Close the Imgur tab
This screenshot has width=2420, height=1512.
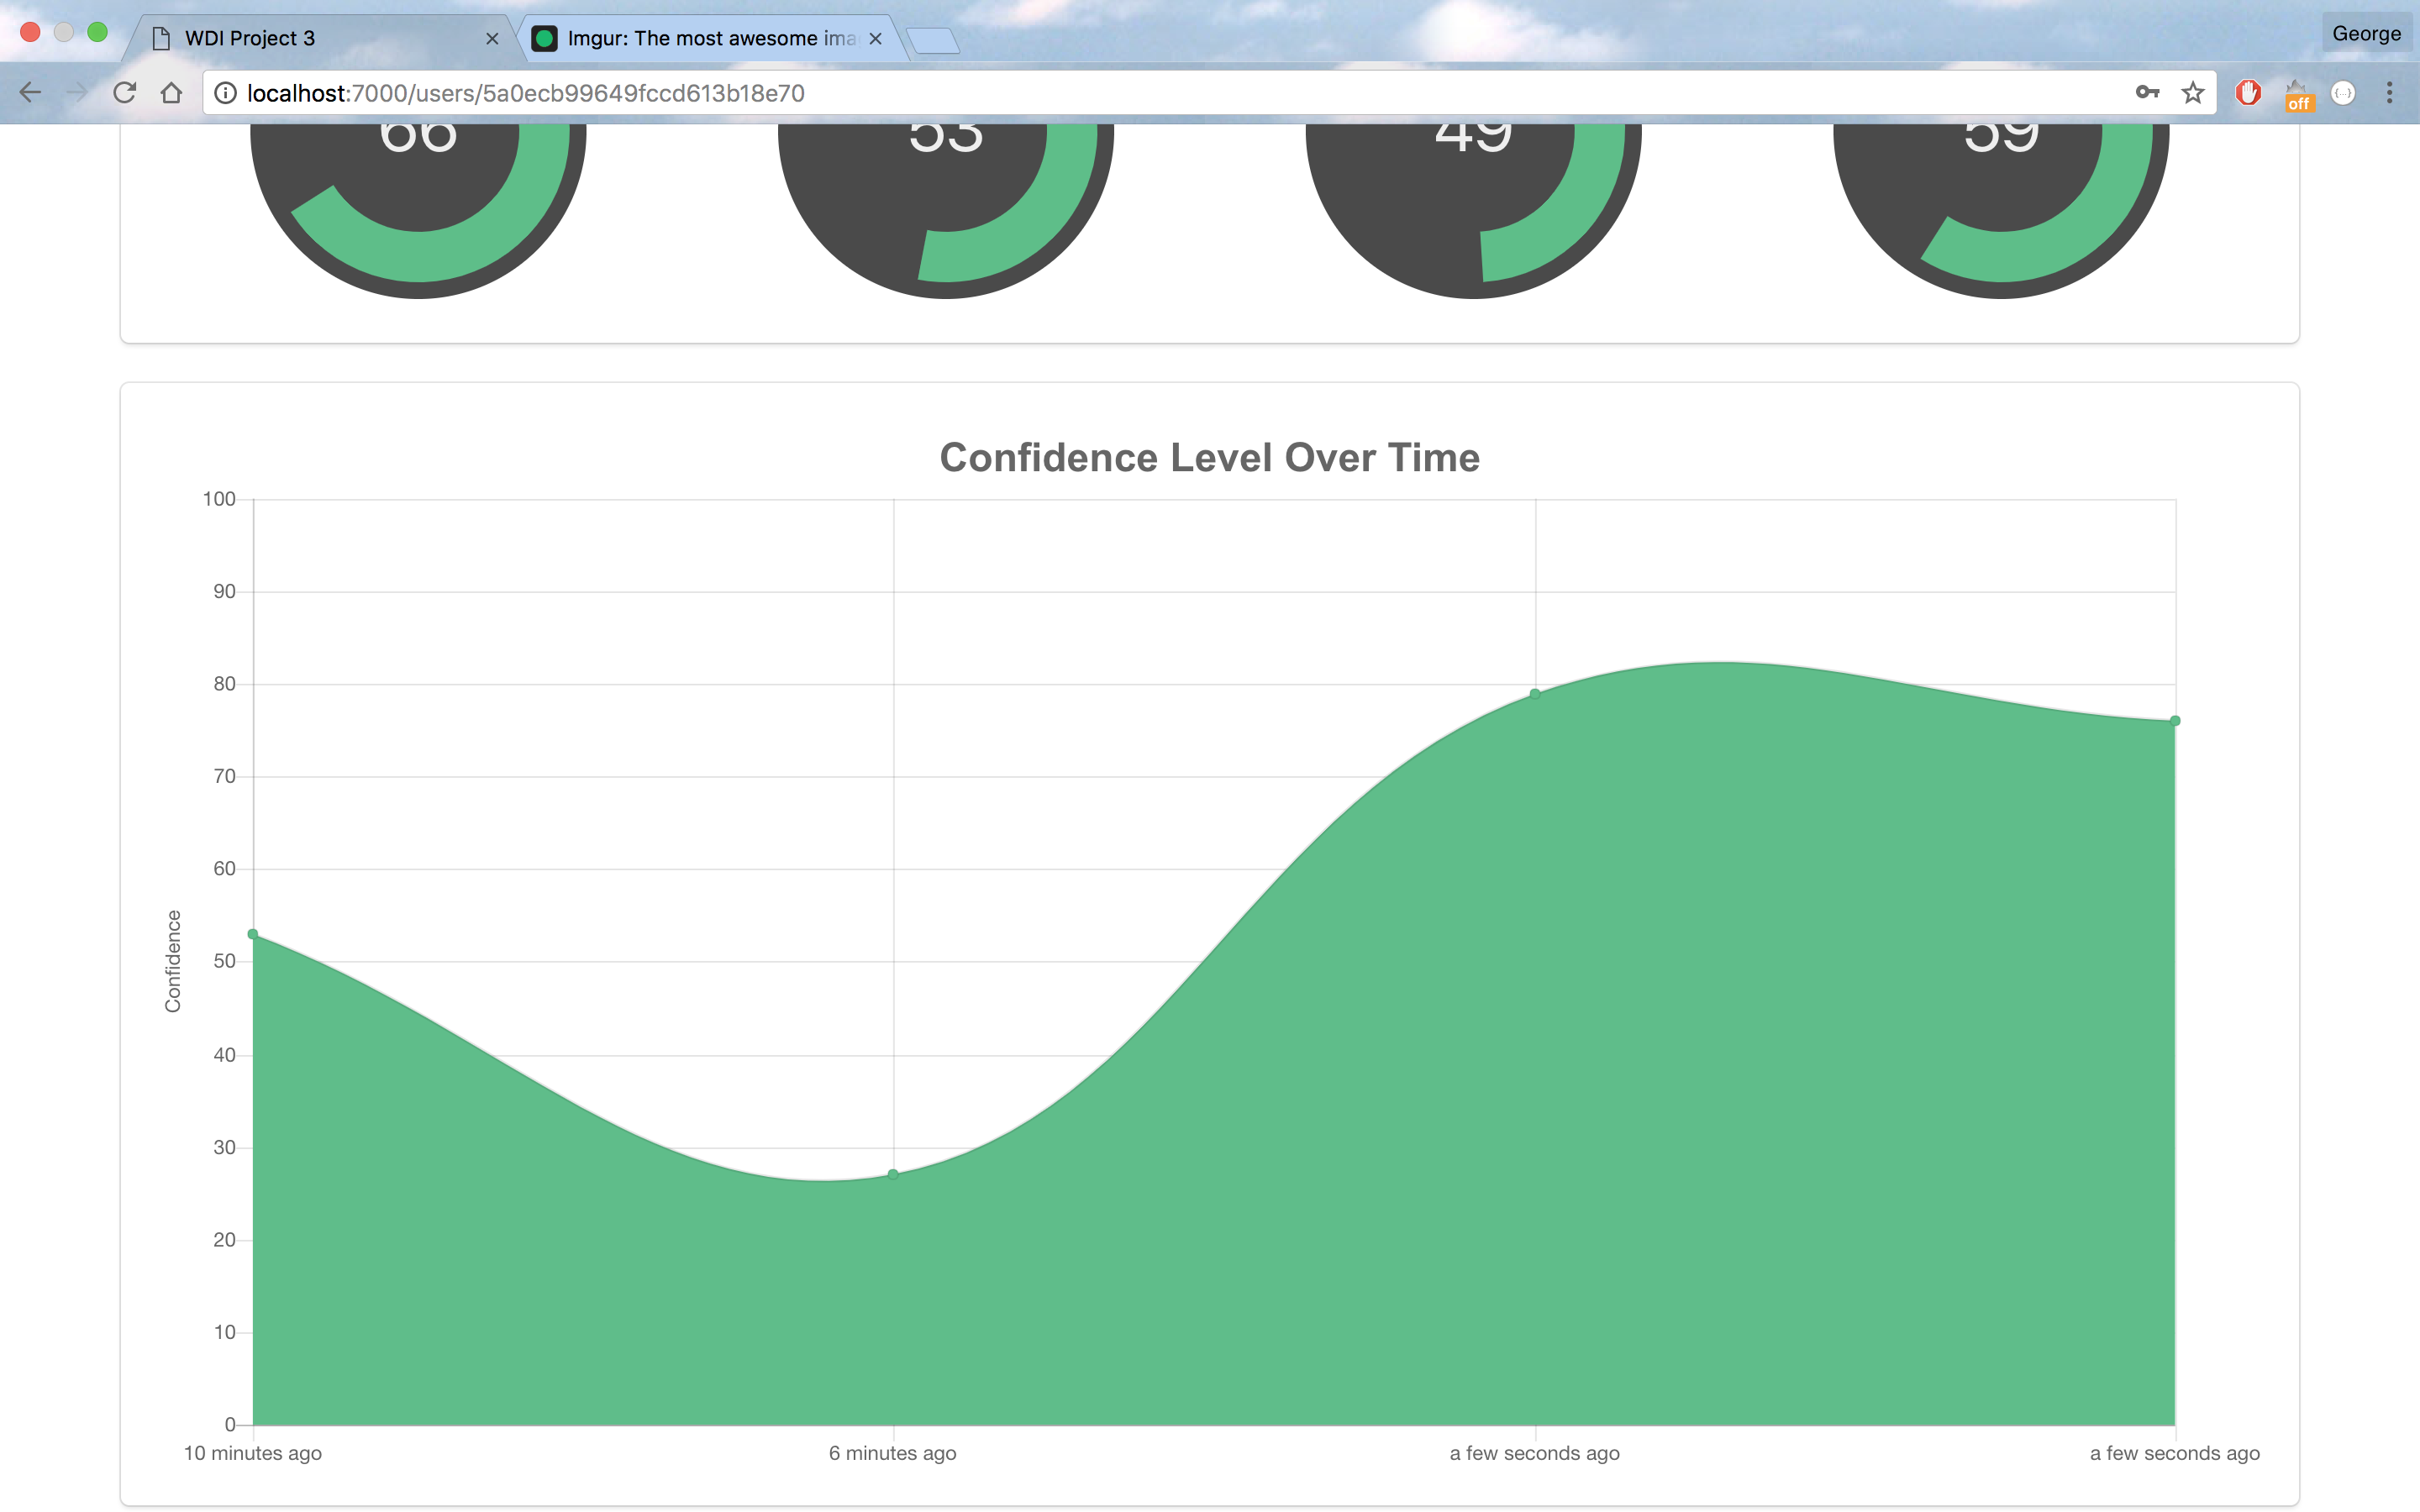pyautogui.click(x=876, y=38)
